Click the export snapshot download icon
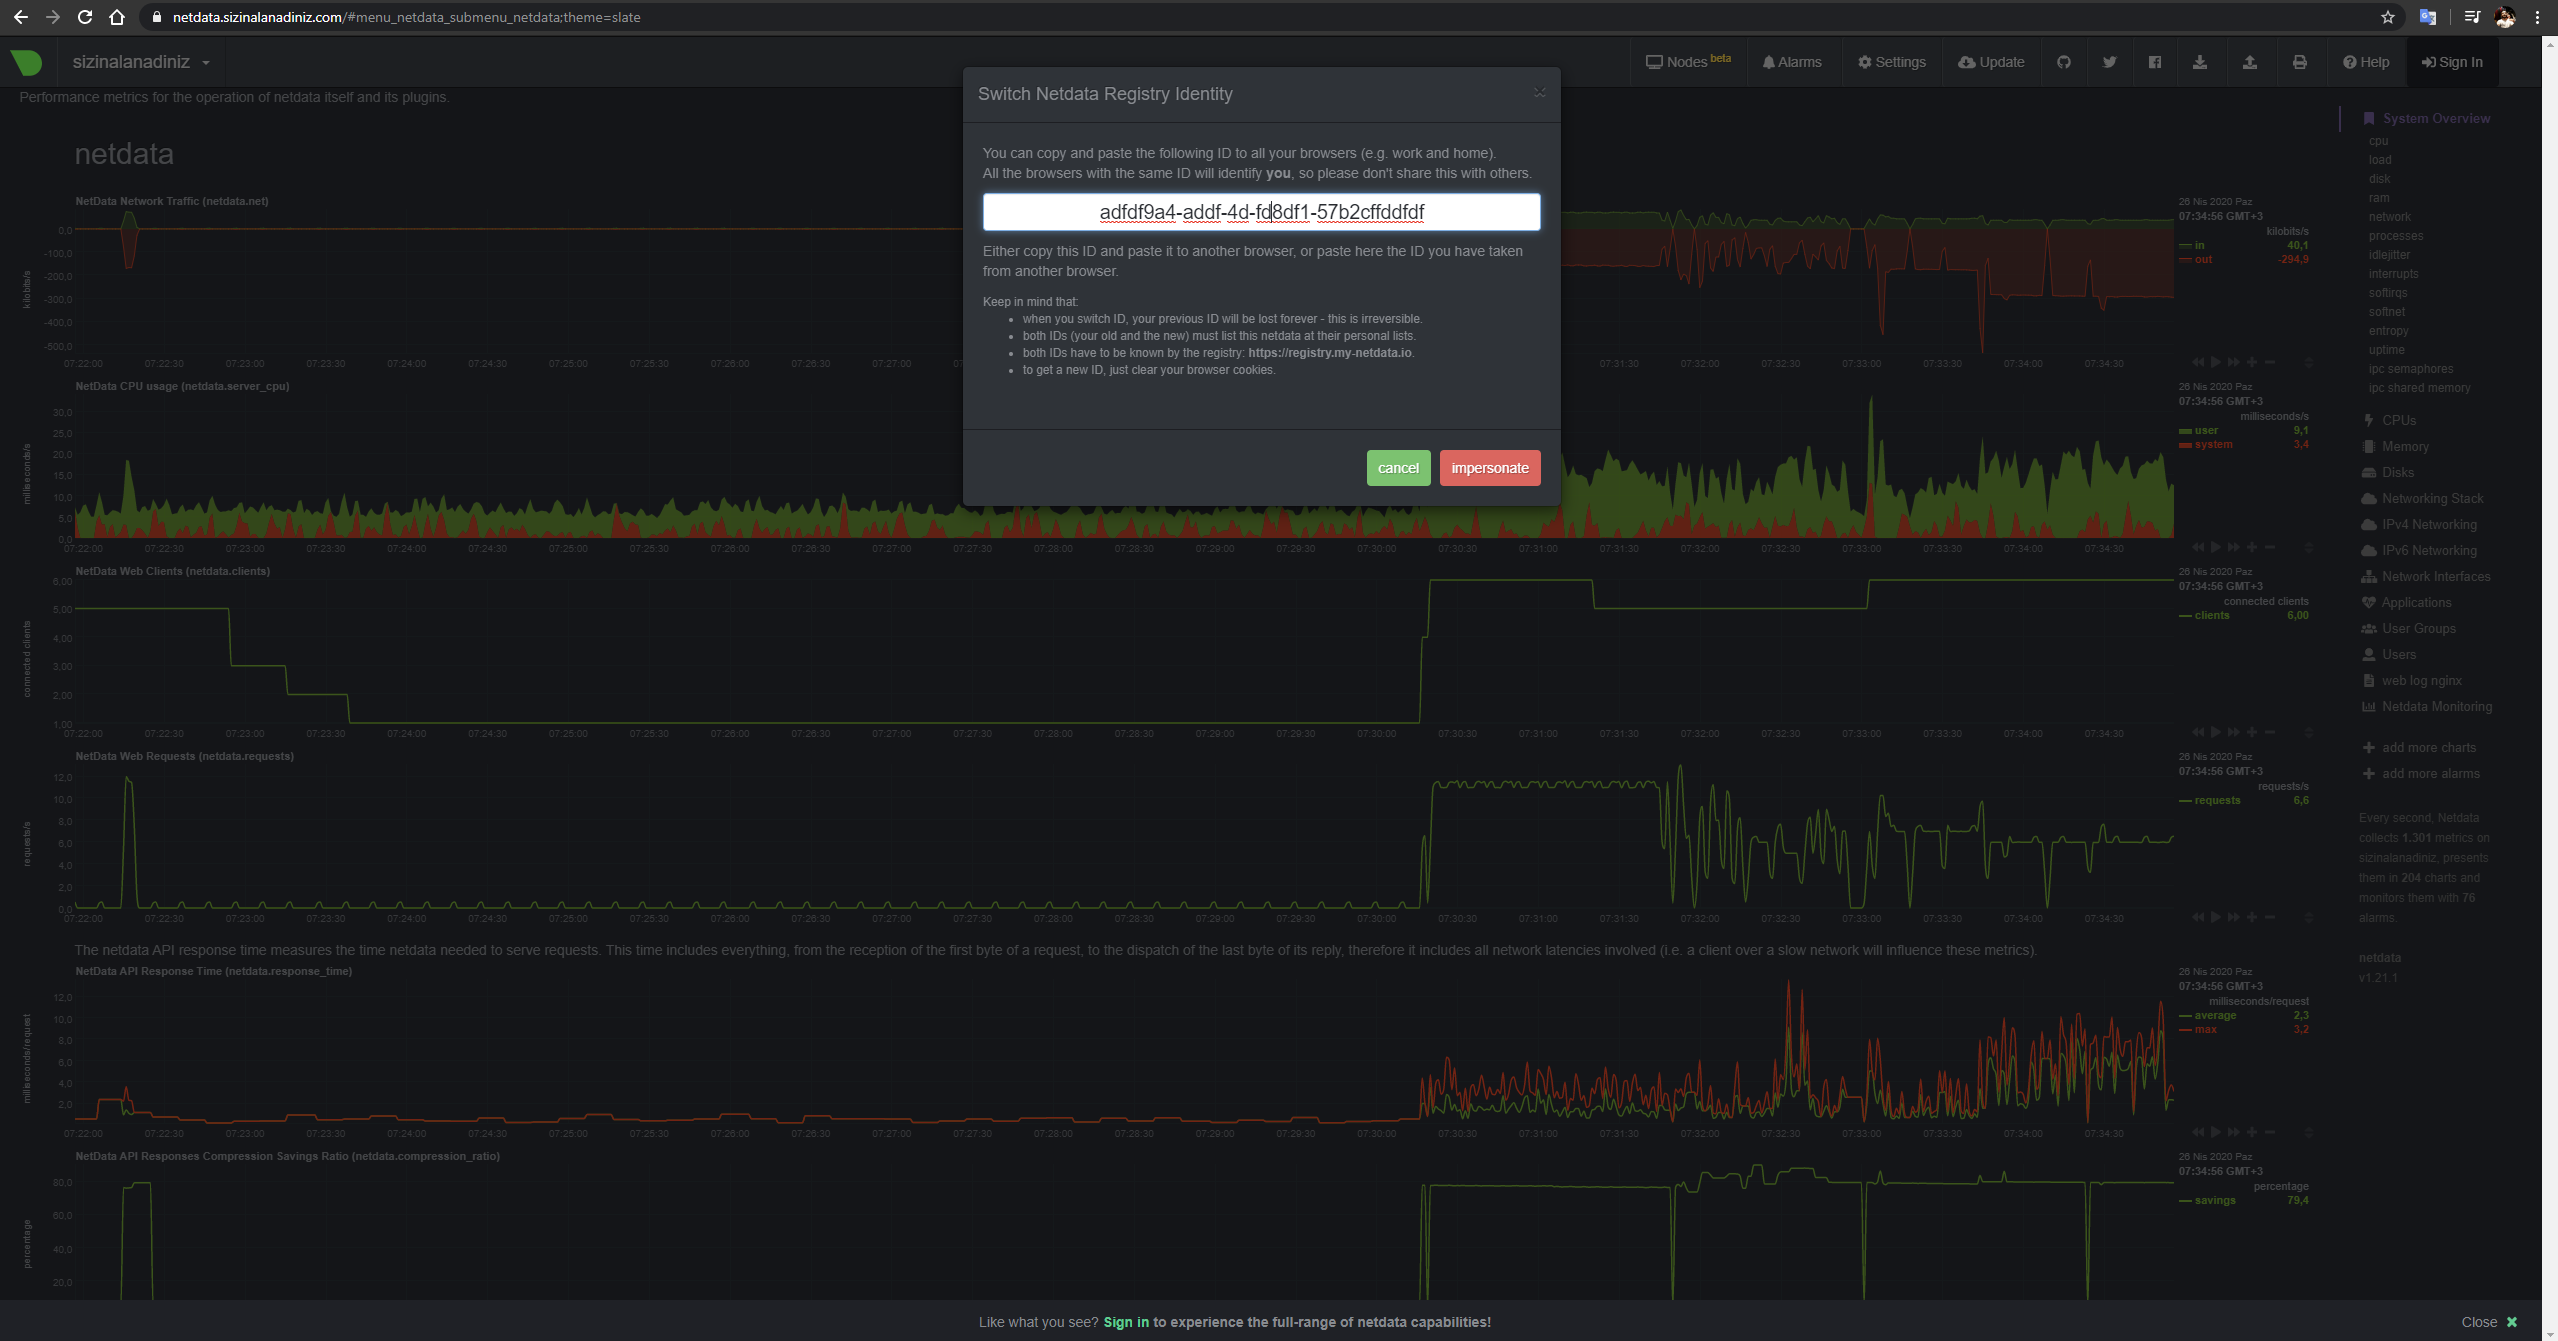The height and width of the screenshot is (1341, 2558). (2200, 62)
